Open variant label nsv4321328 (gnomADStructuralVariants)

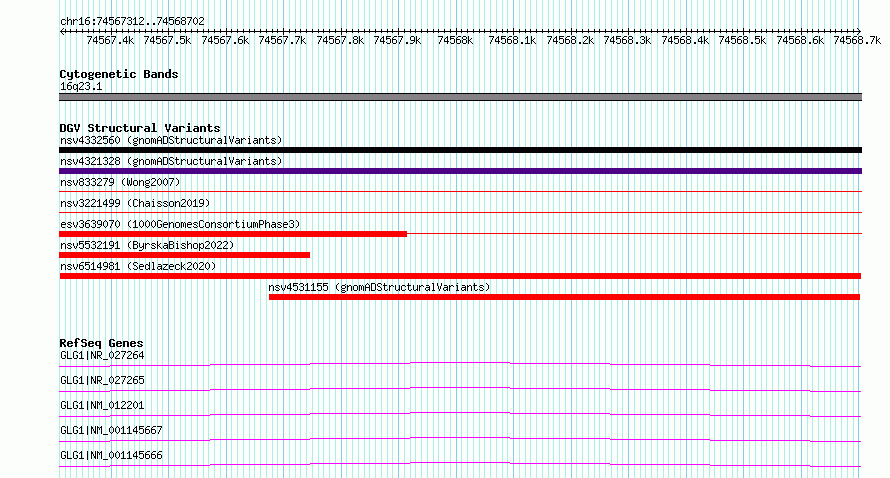click(x=171, y=161)
